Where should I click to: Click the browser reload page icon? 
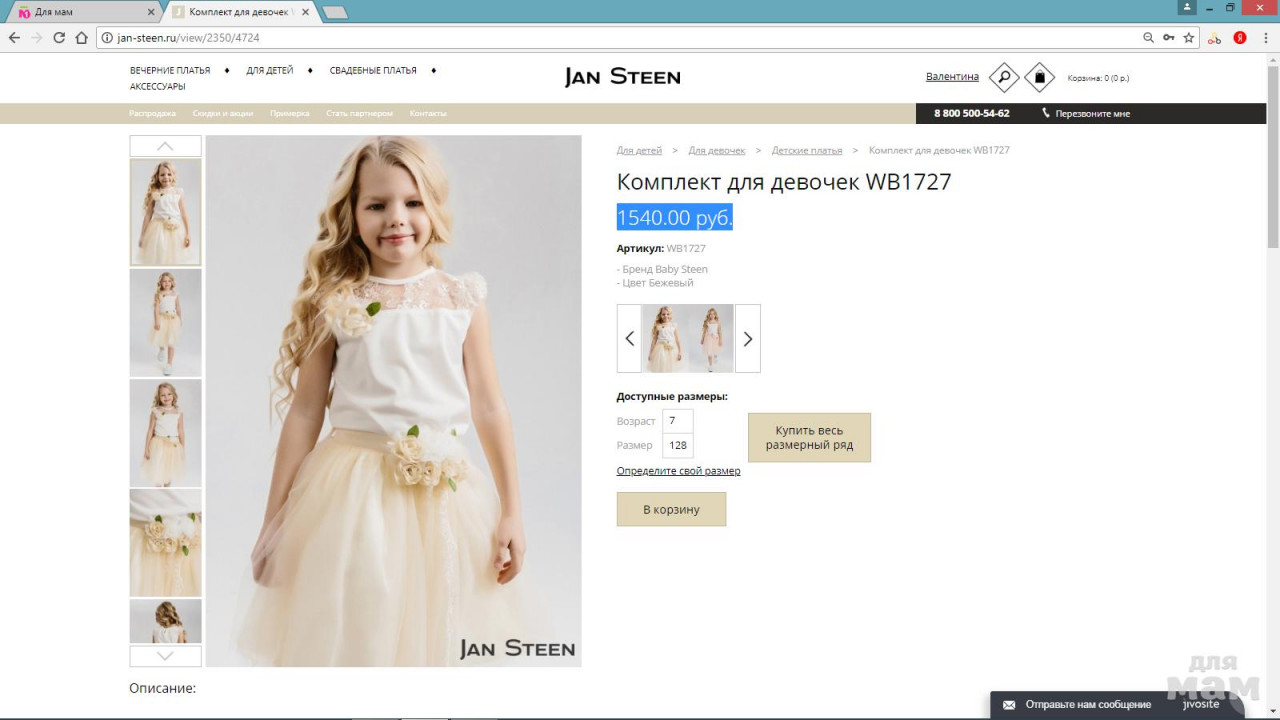59,38
